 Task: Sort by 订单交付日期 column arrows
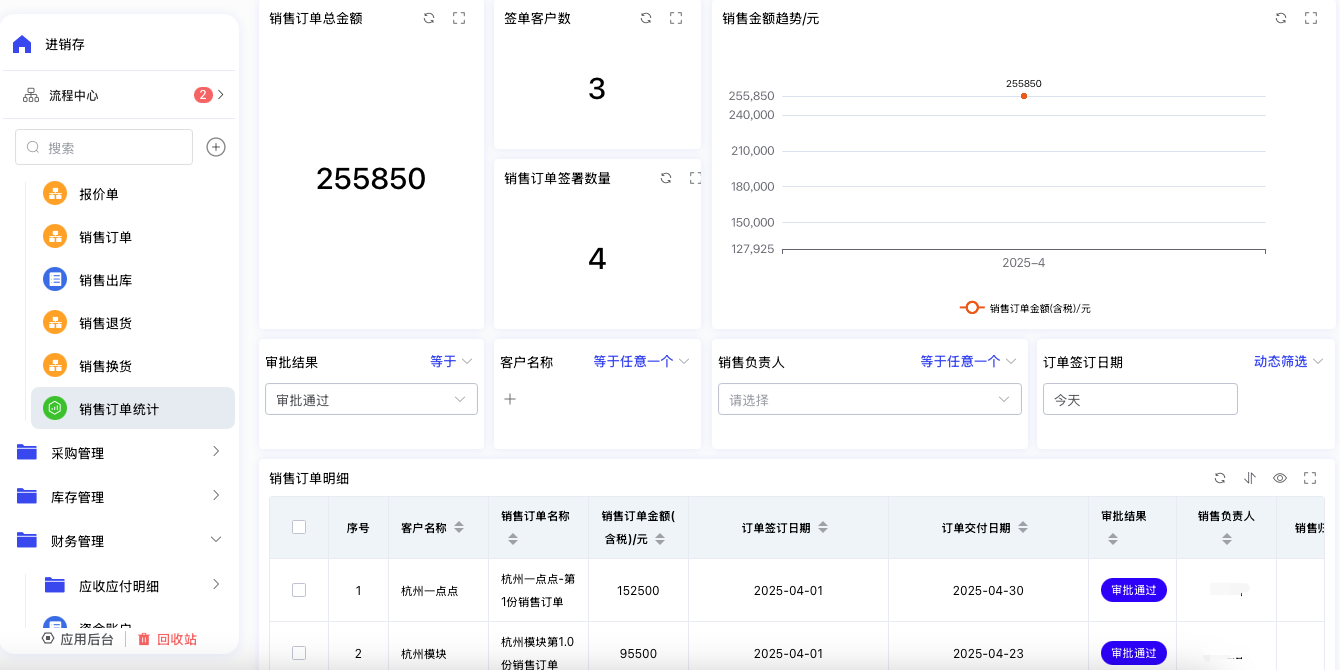1023,527
